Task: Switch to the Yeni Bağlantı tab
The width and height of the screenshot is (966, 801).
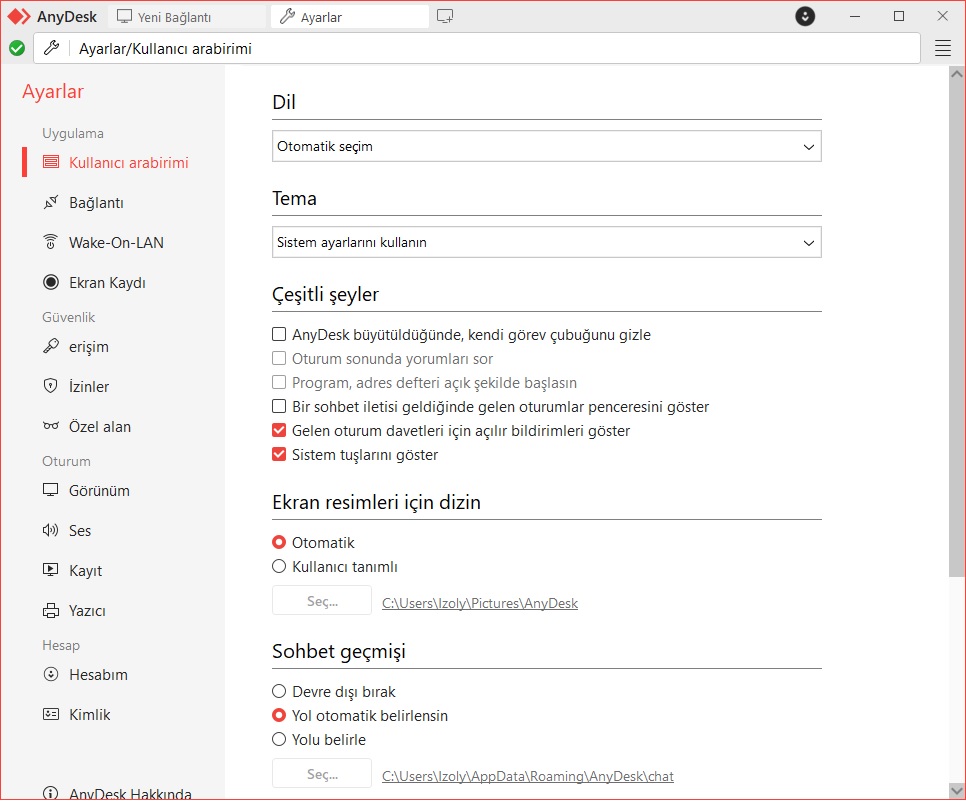Action: (187, 17)
